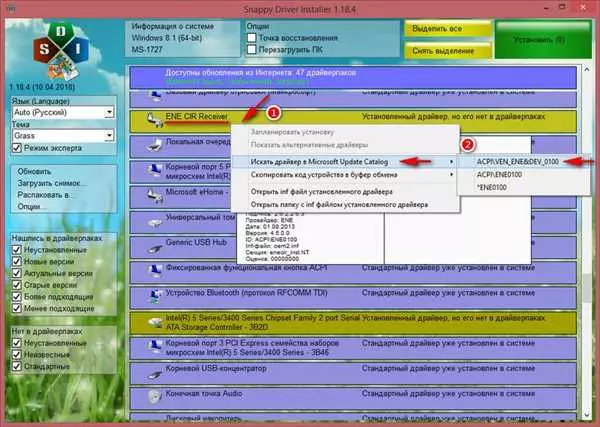
Task: Toggle Более подходящие filter checkbox
Action: tap(16, 297)
